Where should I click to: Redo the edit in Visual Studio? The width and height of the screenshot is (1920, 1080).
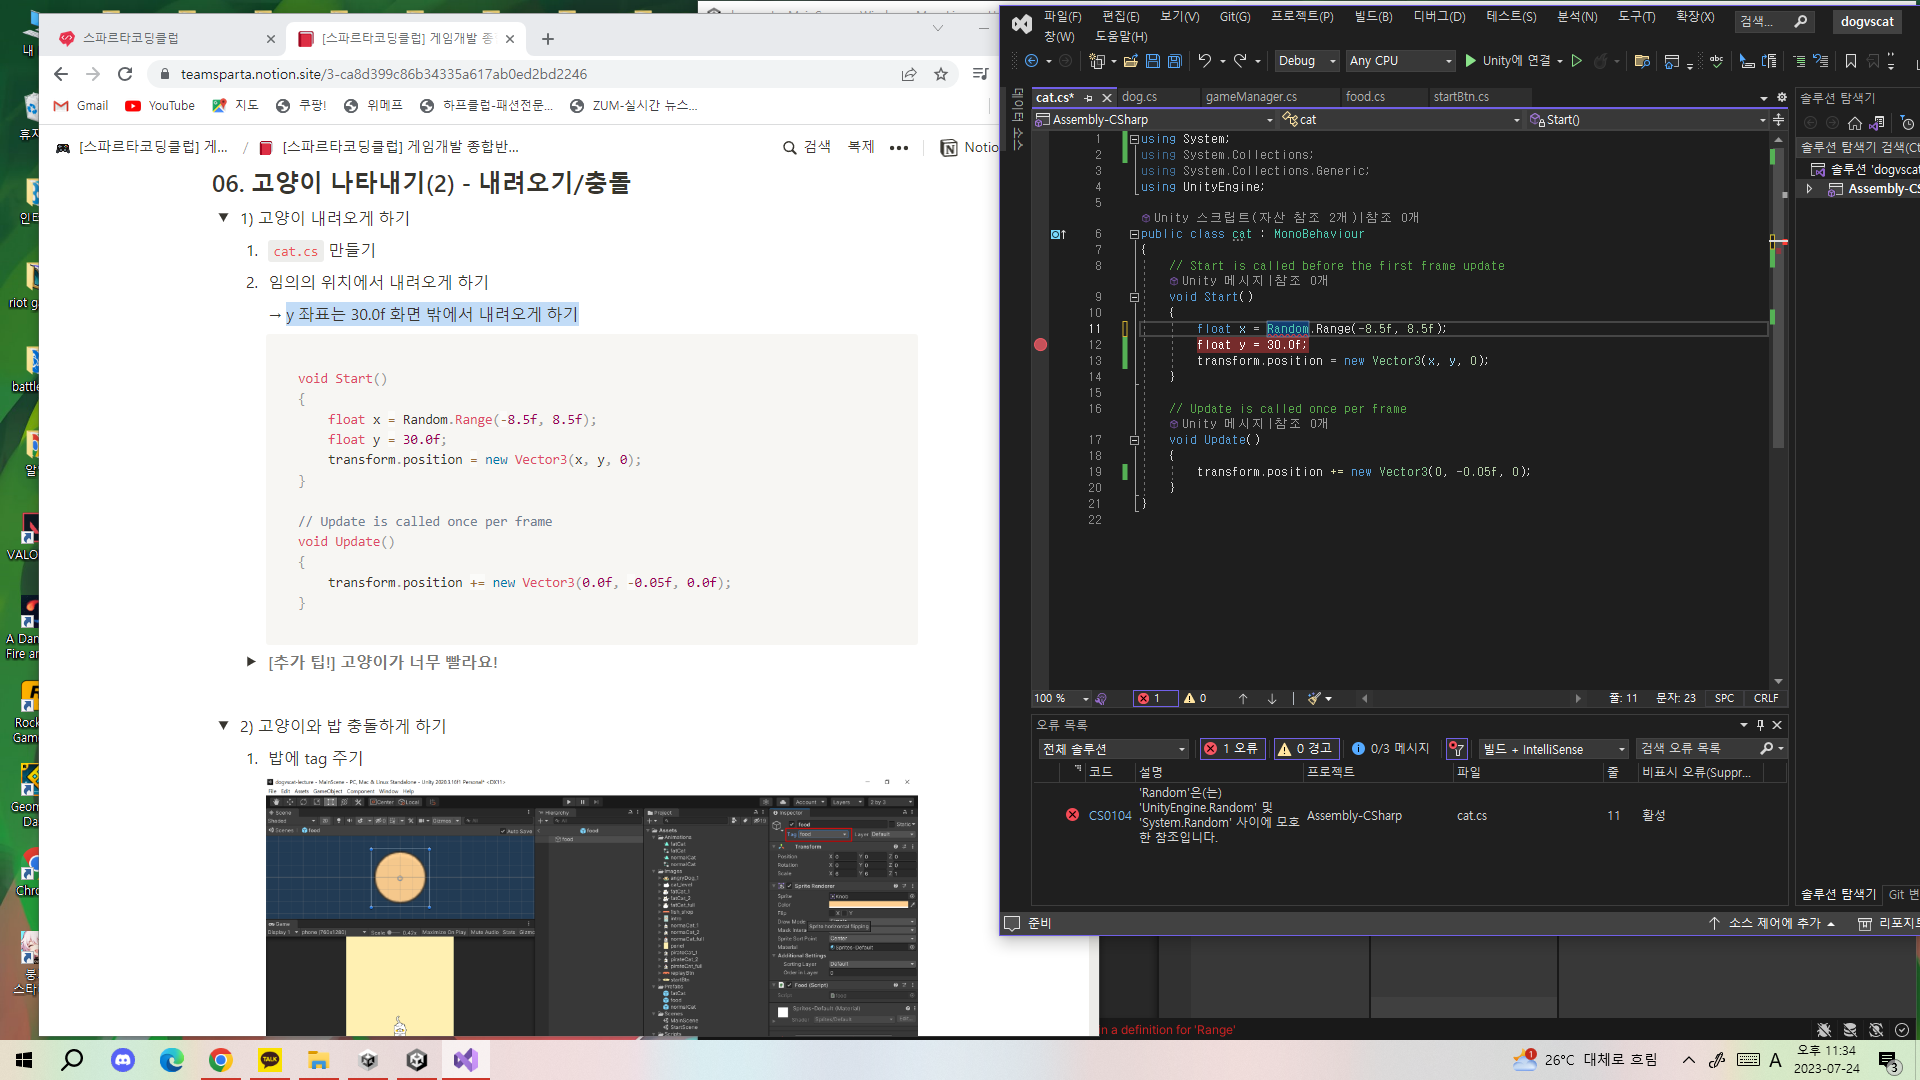pyautogui.click(x=1240, y=61)
